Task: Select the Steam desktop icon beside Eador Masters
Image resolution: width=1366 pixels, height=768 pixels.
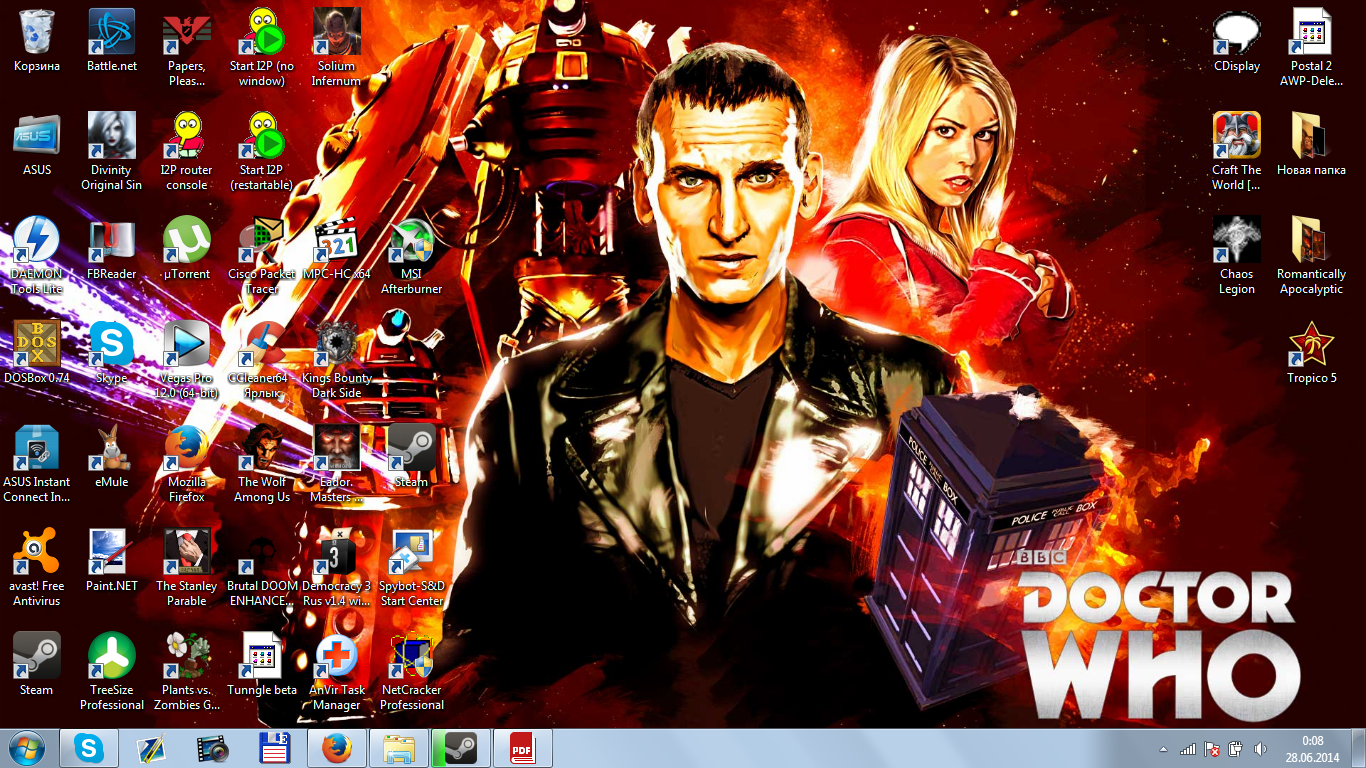Action: pos(412,457)
